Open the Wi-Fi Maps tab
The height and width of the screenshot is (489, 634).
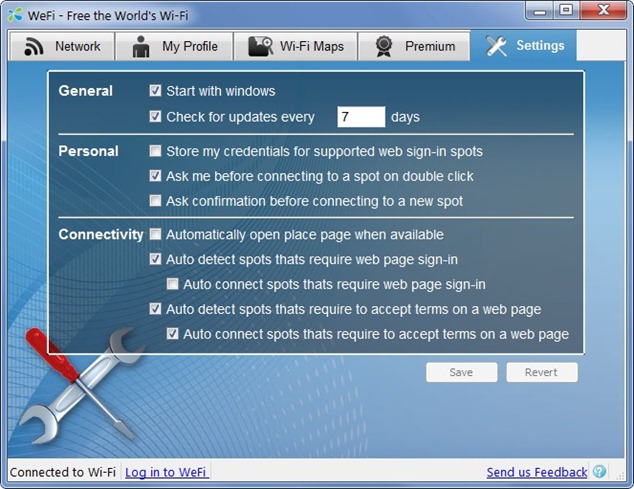[x=296, y=47]
